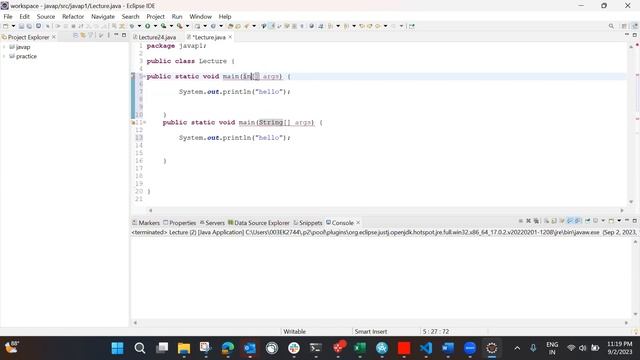
Task: Open the New file dropdown arrow
Action: [x=13, y=26]
